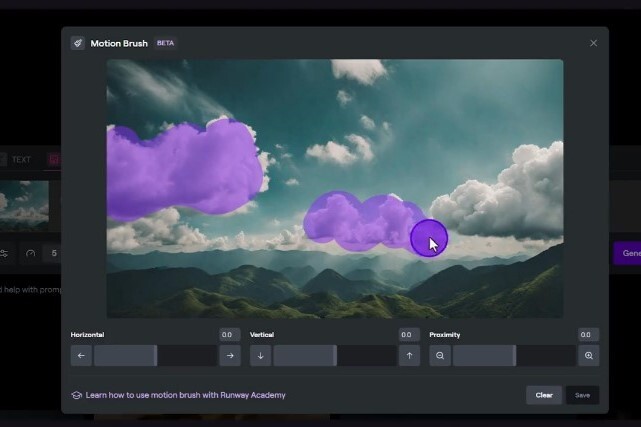Click the Clear button
This screenshot has width=641, height=427.
543,395
